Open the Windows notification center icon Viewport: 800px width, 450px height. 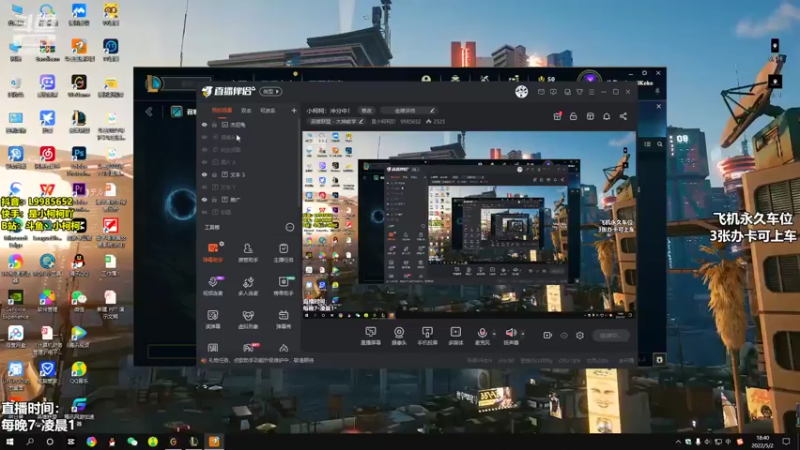(x=786, y=441)
